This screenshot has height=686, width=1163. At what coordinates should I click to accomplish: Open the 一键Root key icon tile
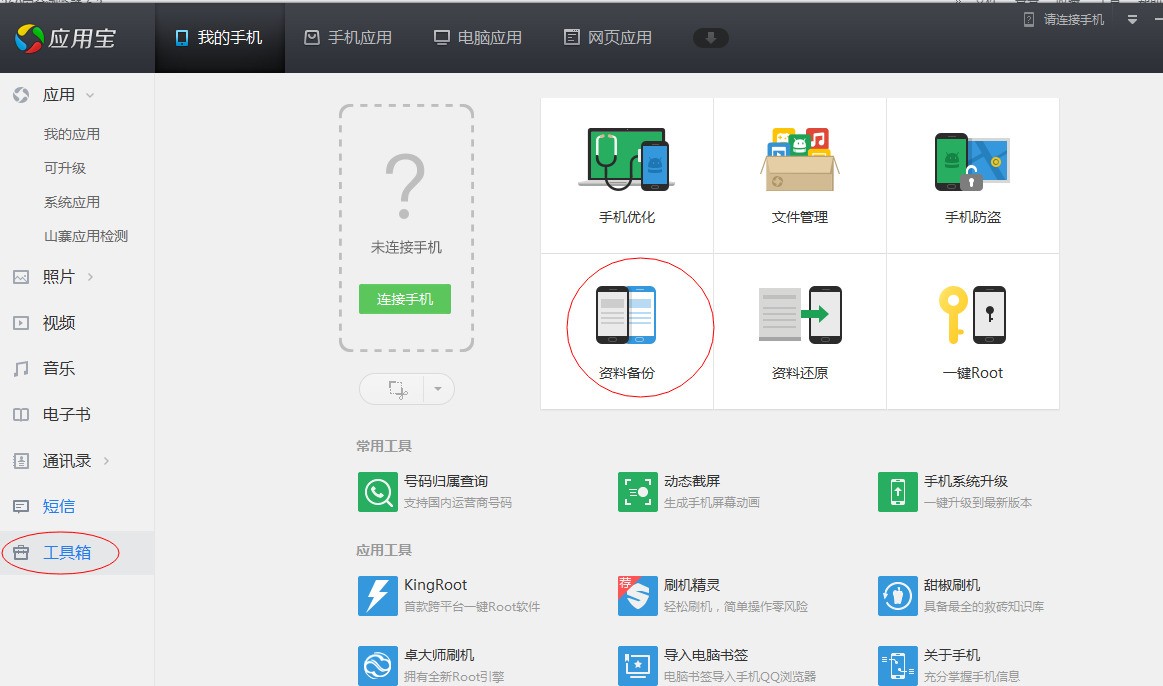click(972, 332)
